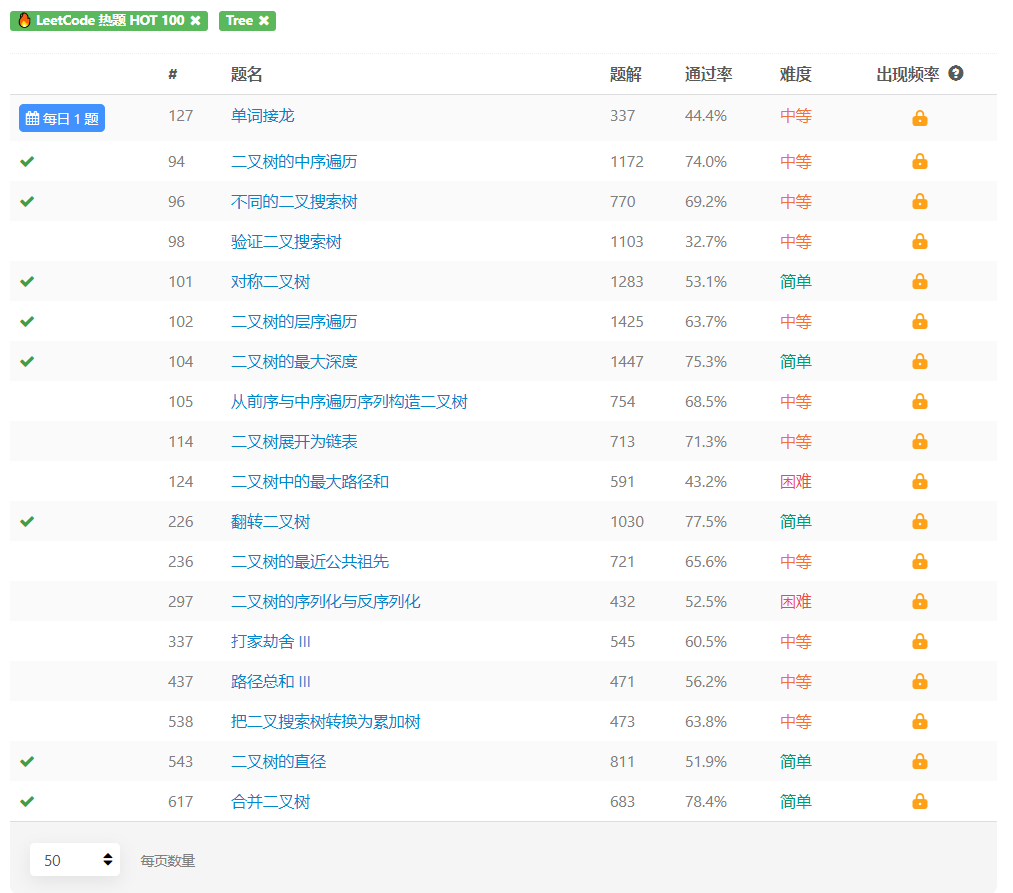Screen dimensions: 1013x893
Task: Click the lock icon for 二叉树的最近公共祖先
Action: click(919, 562)
